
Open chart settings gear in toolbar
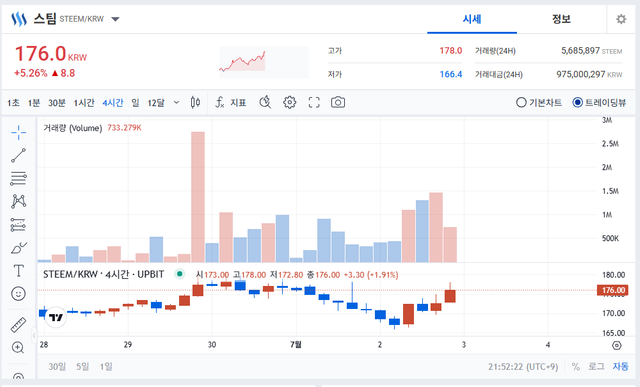pyautogui.click(x=289, y=102)
